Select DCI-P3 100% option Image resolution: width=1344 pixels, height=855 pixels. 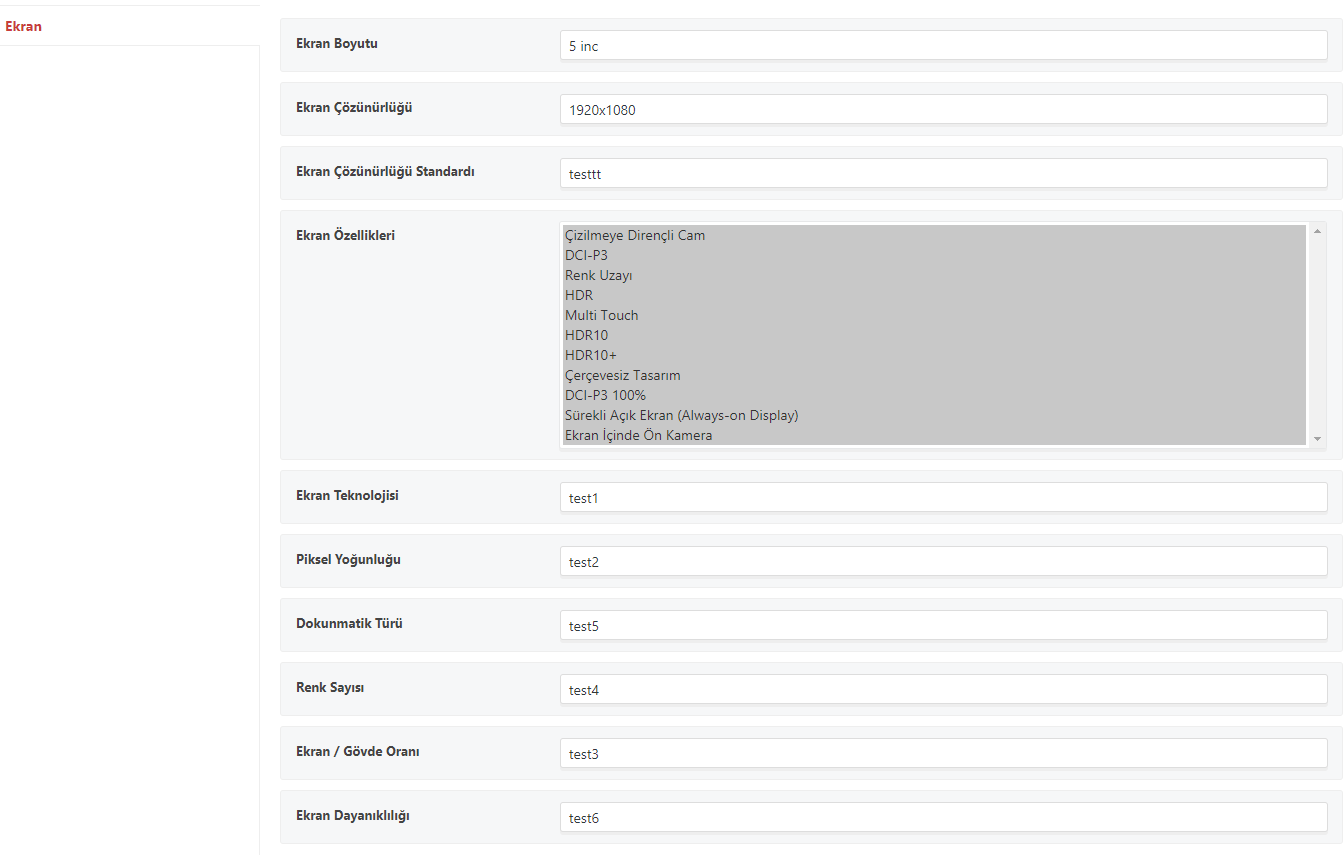pyautogui.click(x=934, y=395)
